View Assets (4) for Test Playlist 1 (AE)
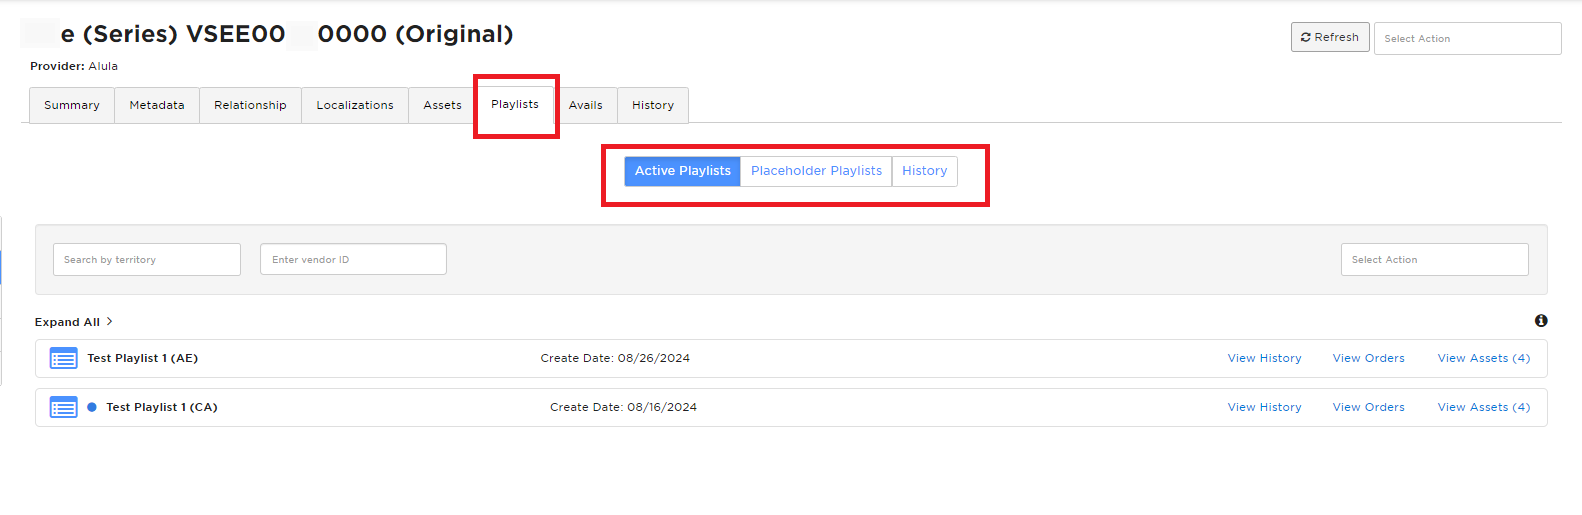Viewport: 1582px width, 515px height. tap(1484, 358)
